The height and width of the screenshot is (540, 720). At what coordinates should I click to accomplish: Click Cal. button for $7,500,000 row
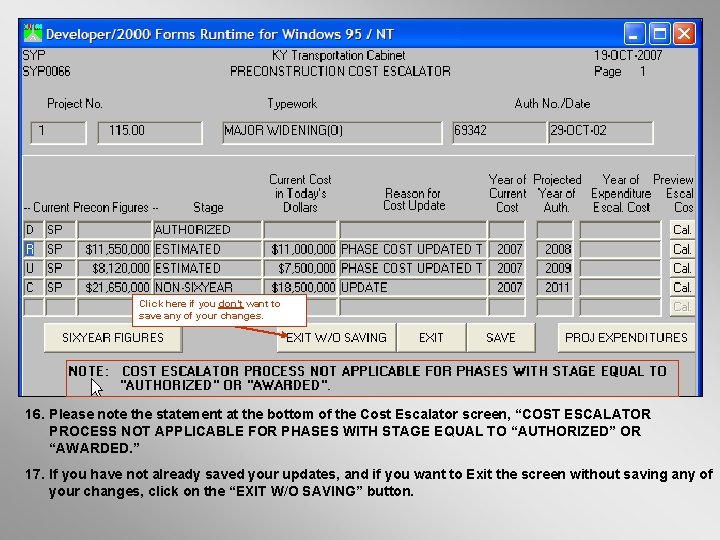click(x=682, y=268)
